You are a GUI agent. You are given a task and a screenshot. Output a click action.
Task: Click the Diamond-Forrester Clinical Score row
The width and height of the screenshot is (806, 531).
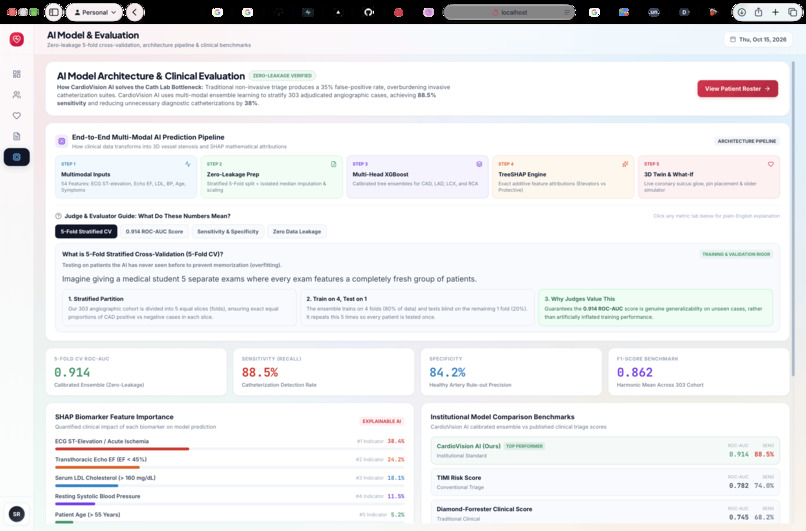605,512
